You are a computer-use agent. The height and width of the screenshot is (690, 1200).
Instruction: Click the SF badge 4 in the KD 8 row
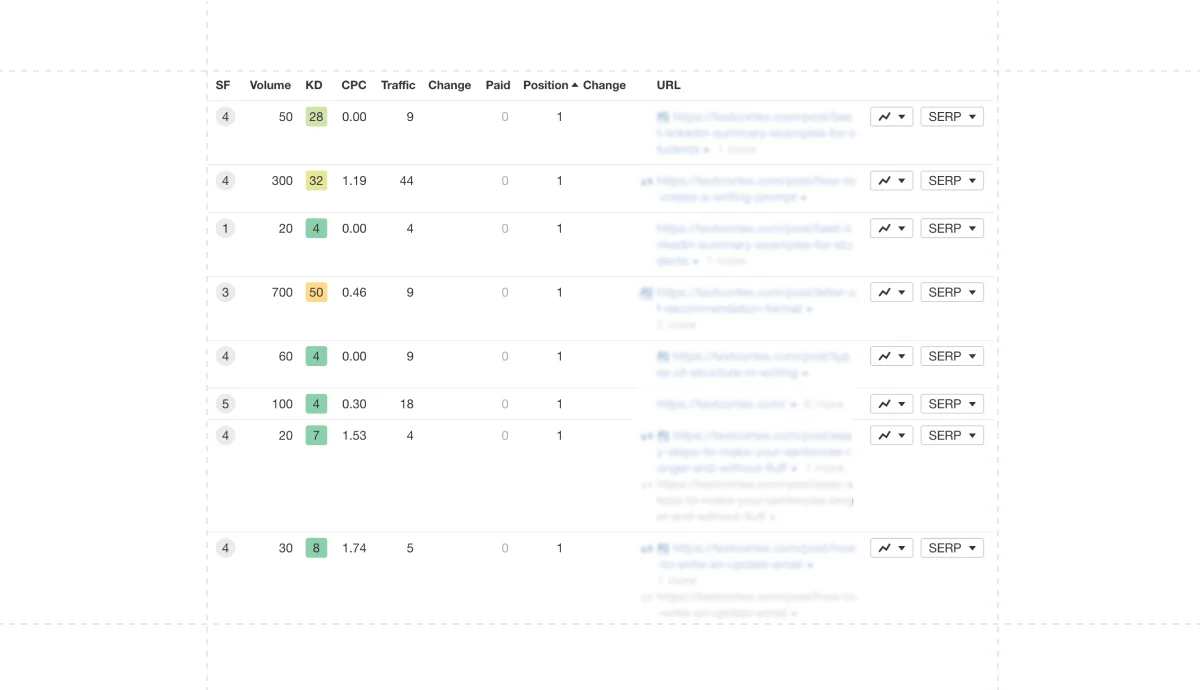(x=226, y=548)
